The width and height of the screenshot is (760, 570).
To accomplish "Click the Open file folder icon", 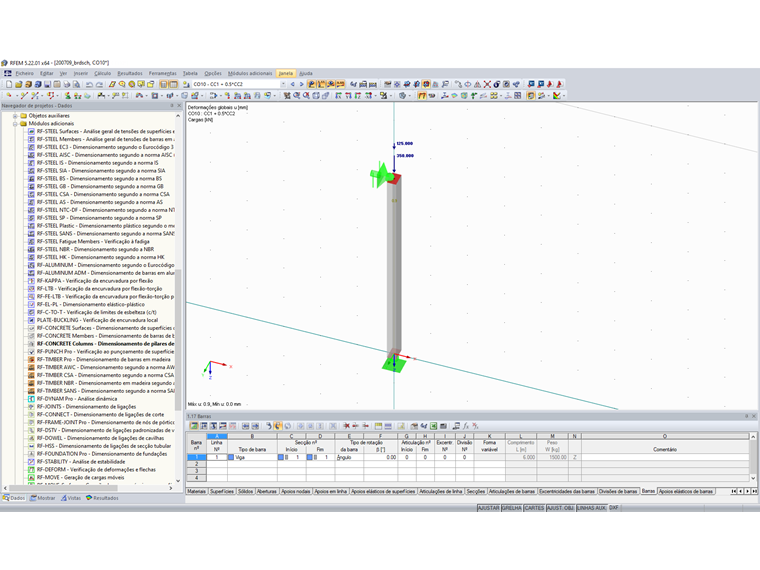I will pyautogui.click(x=18, y=84).
